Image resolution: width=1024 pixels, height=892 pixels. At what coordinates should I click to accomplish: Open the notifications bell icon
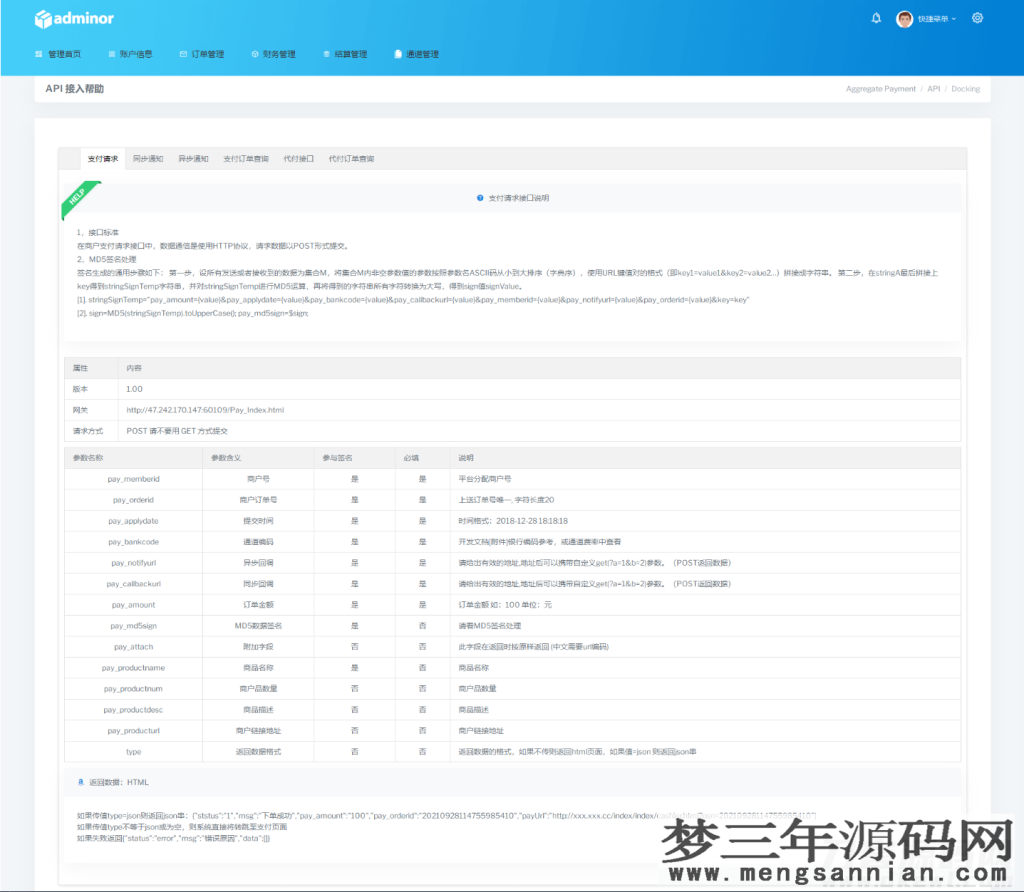(x=873, y=17)
